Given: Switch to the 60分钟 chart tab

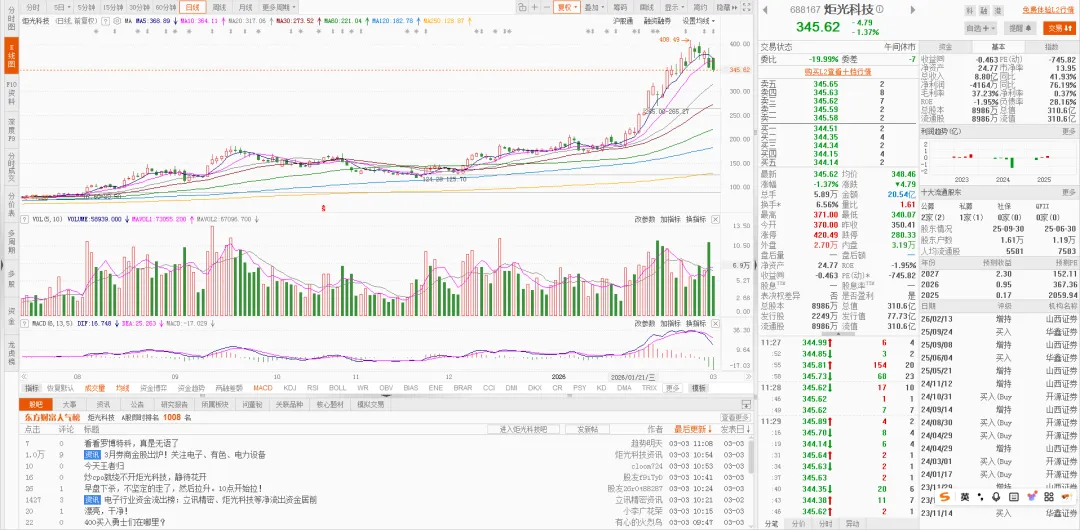Looking at the screenshot, I should (x=166, y=7).
